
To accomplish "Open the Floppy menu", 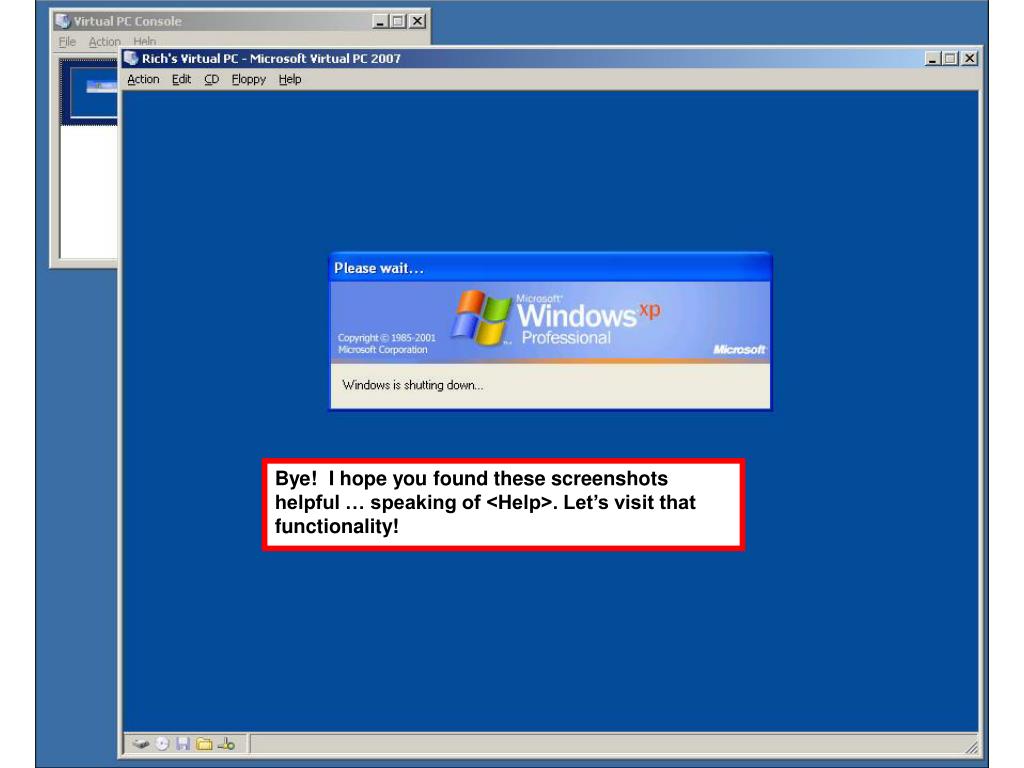I will [249, 80].
